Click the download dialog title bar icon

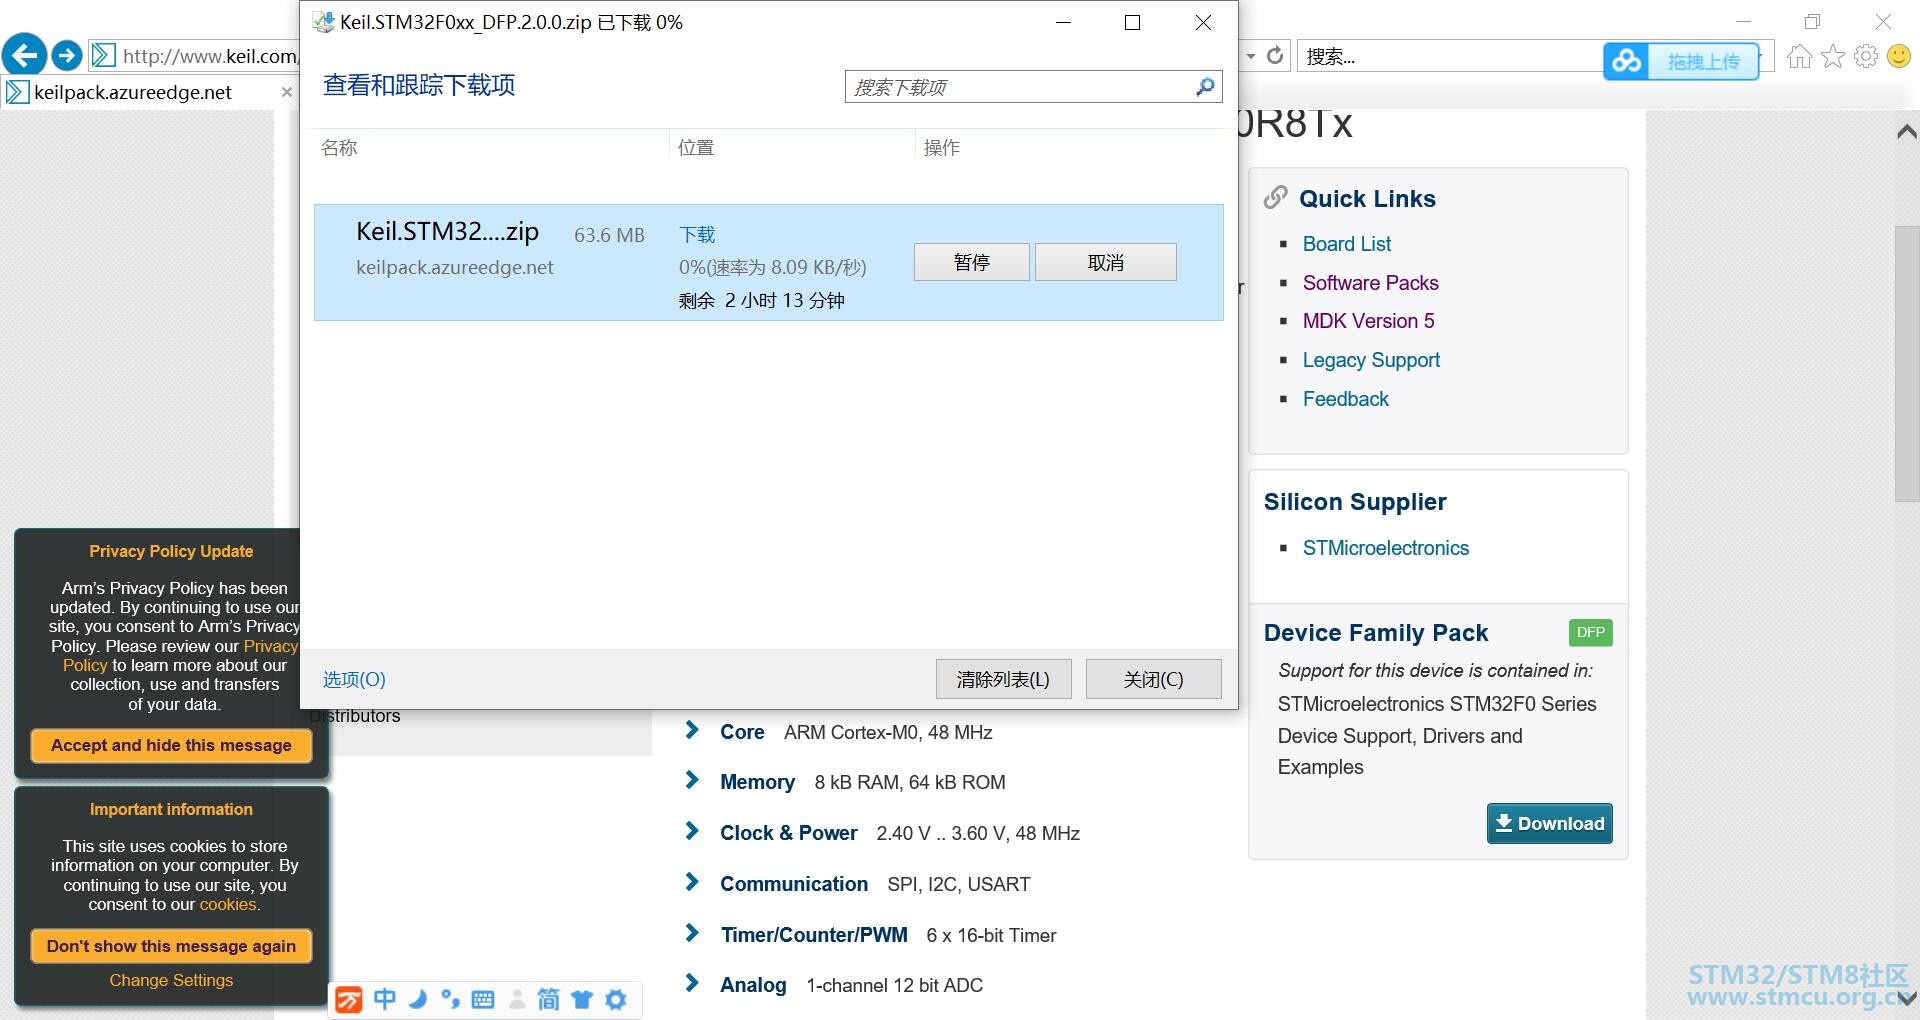pos(323,22)
